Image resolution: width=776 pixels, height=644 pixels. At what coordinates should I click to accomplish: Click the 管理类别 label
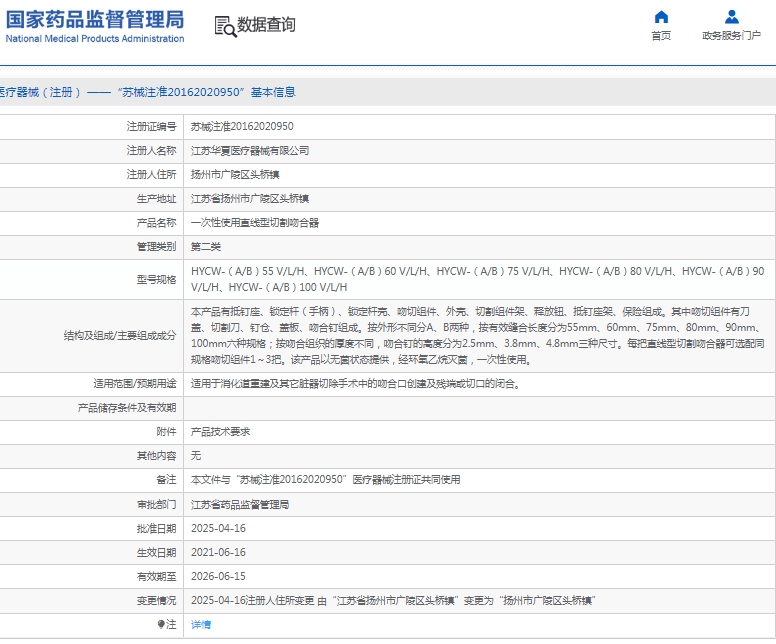point(156,247)
